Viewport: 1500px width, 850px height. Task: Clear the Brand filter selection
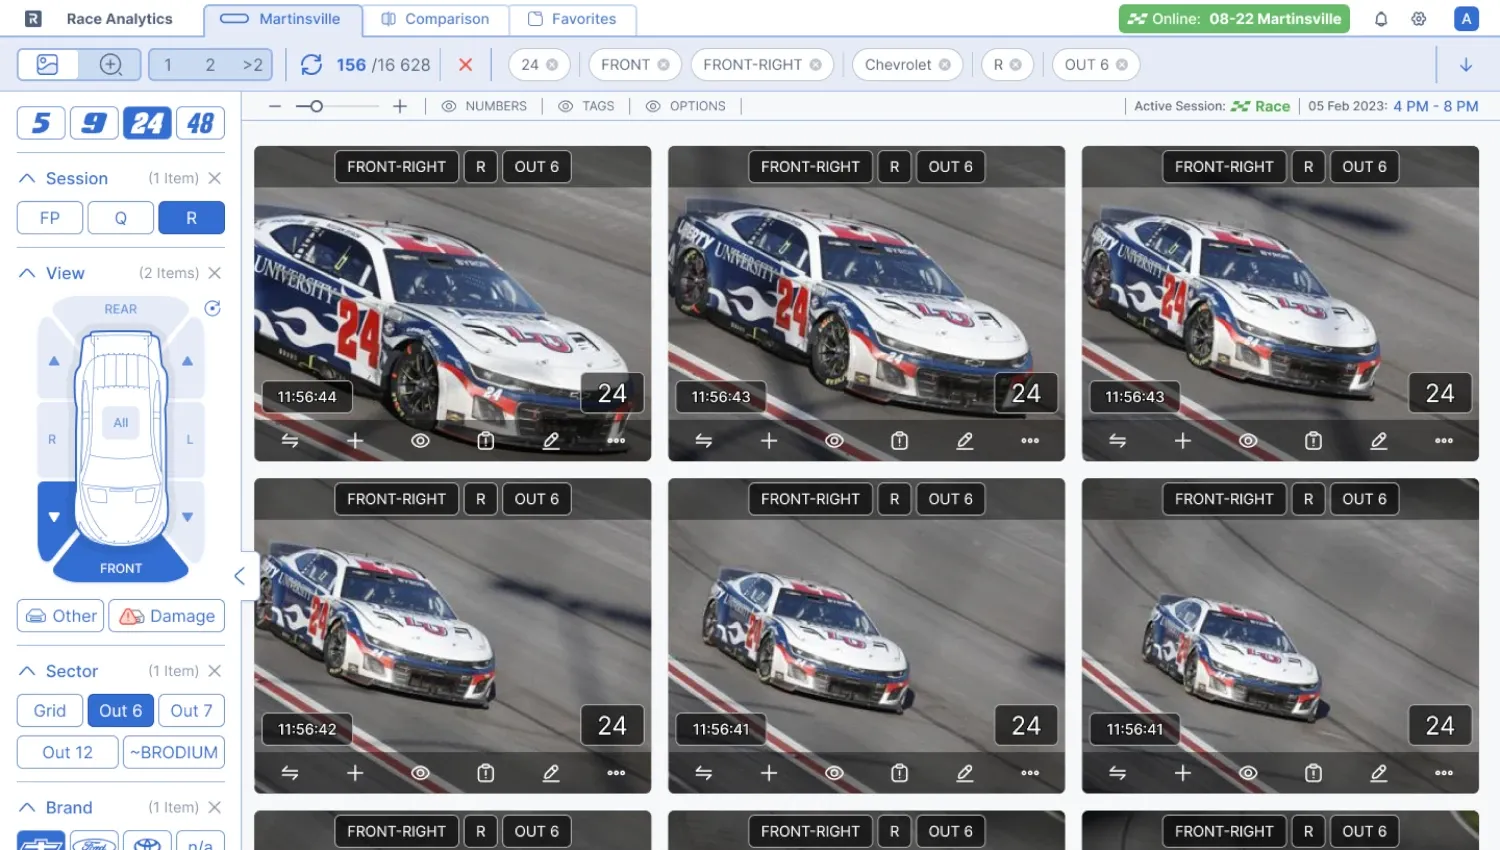(214, 807)
